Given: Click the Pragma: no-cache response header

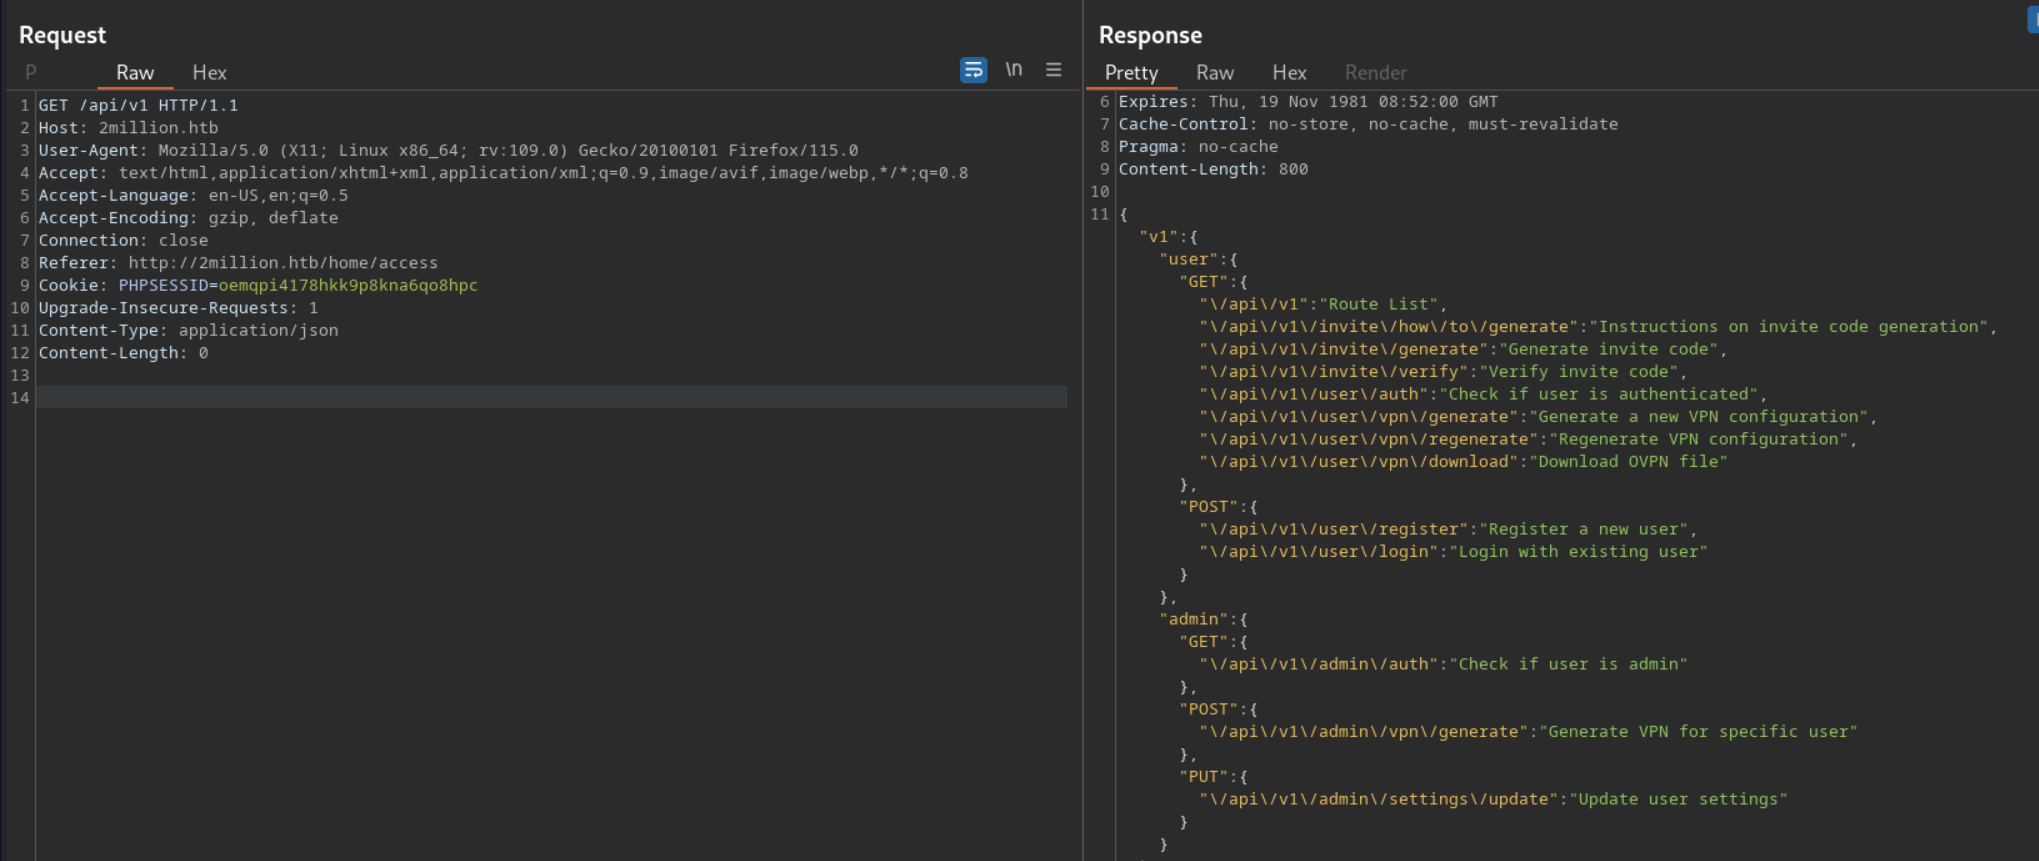Looking at the screenshot, I should point(1198,146).
